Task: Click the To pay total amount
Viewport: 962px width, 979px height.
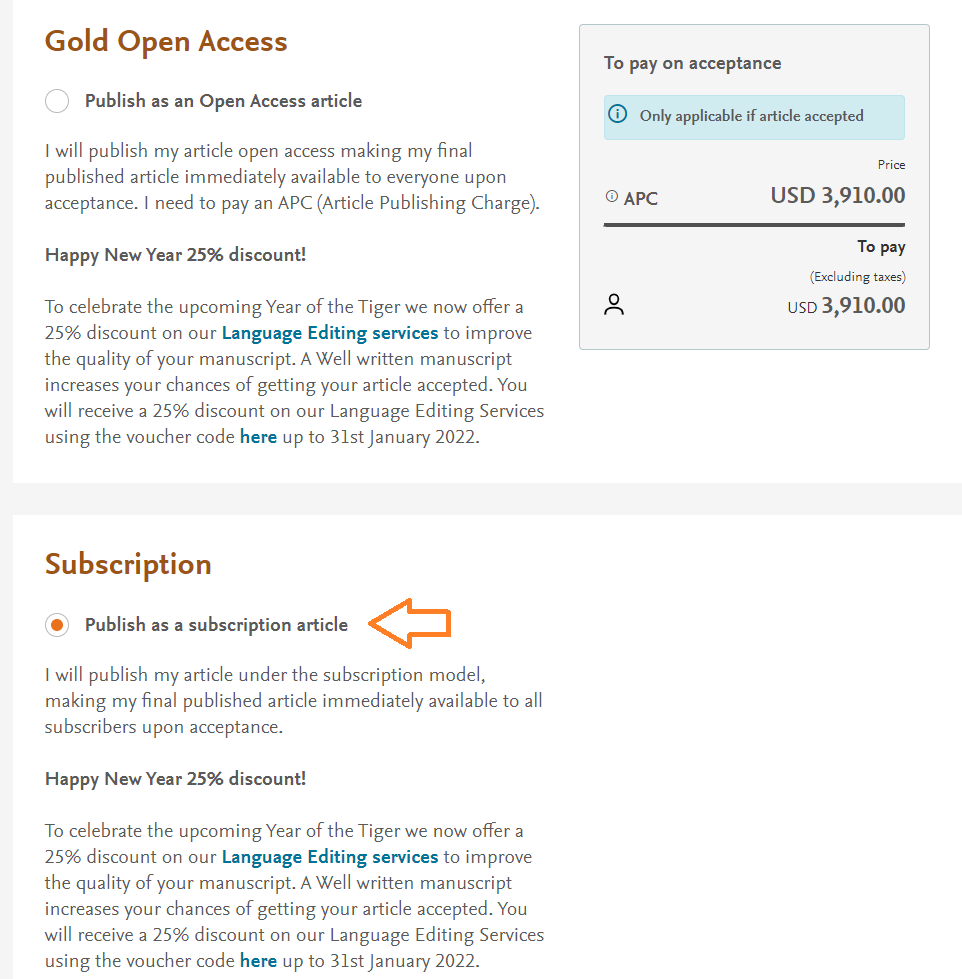Action: tap(846, 306)
